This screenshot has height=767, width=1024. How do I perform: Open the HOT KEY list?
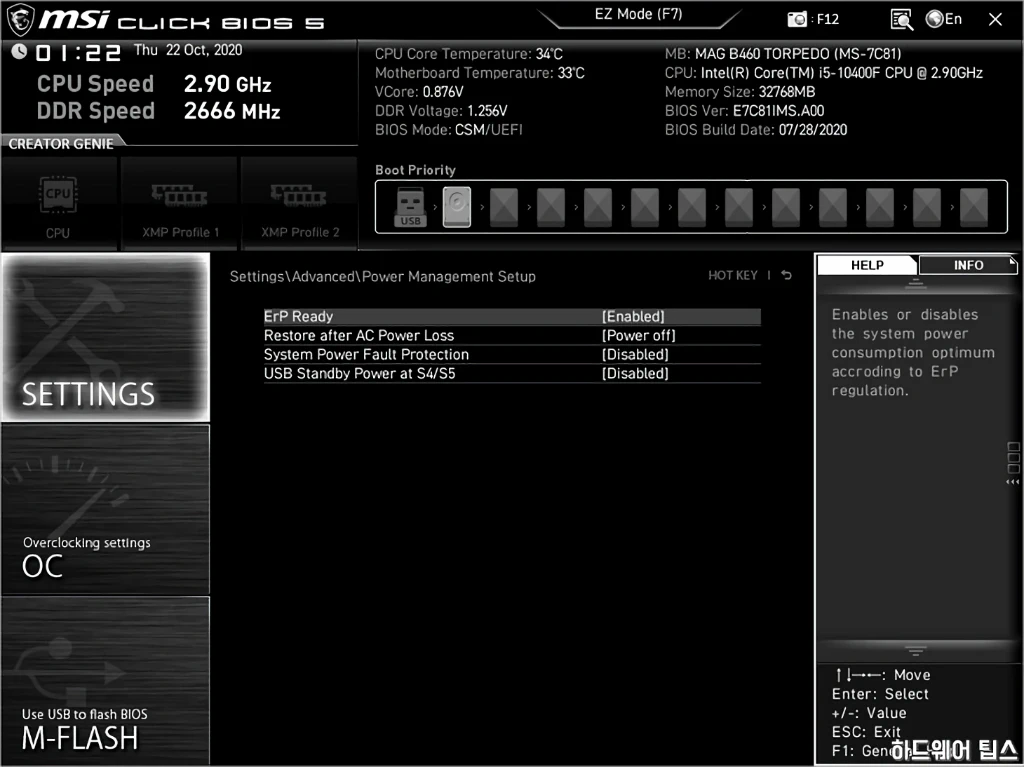(x=733, y=275)
